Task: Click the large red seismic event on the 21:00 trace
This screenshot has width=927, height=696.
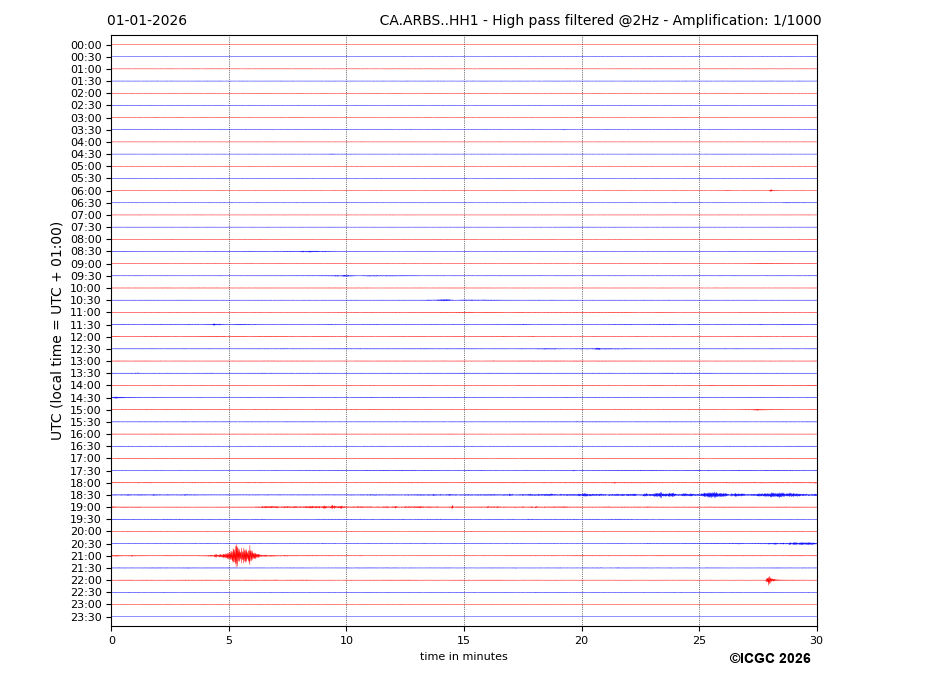Action: [x=238, y=555]
